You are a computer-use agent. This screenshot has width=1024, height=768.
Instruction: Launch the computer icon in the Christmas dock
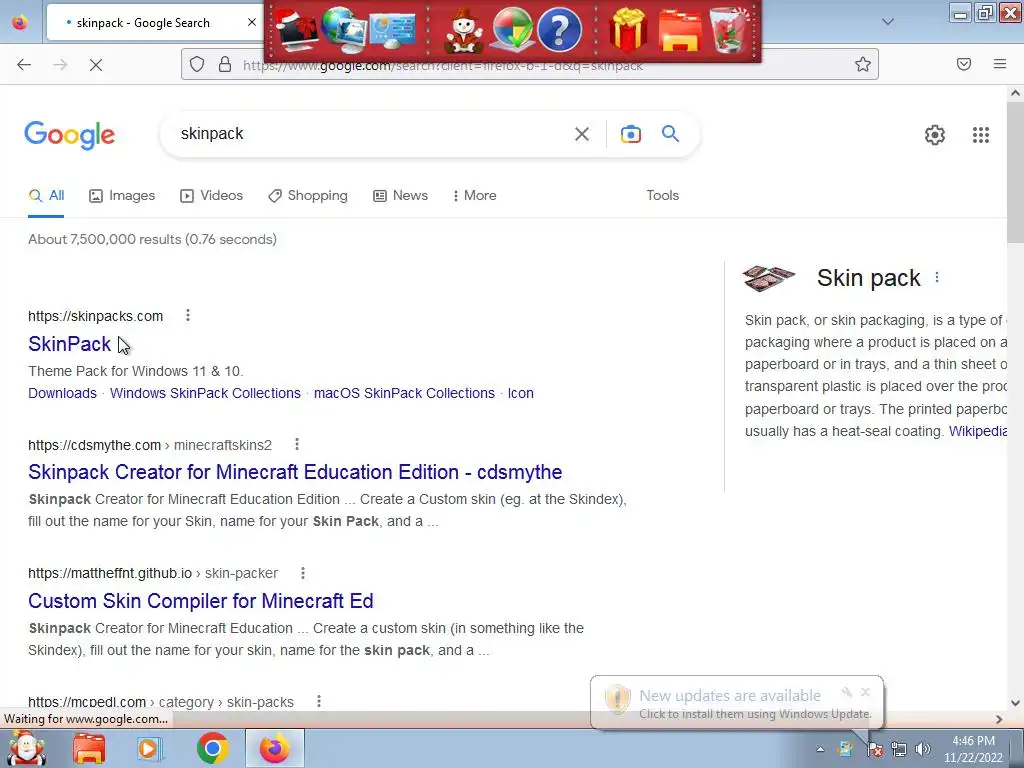[x=296, y=31]
